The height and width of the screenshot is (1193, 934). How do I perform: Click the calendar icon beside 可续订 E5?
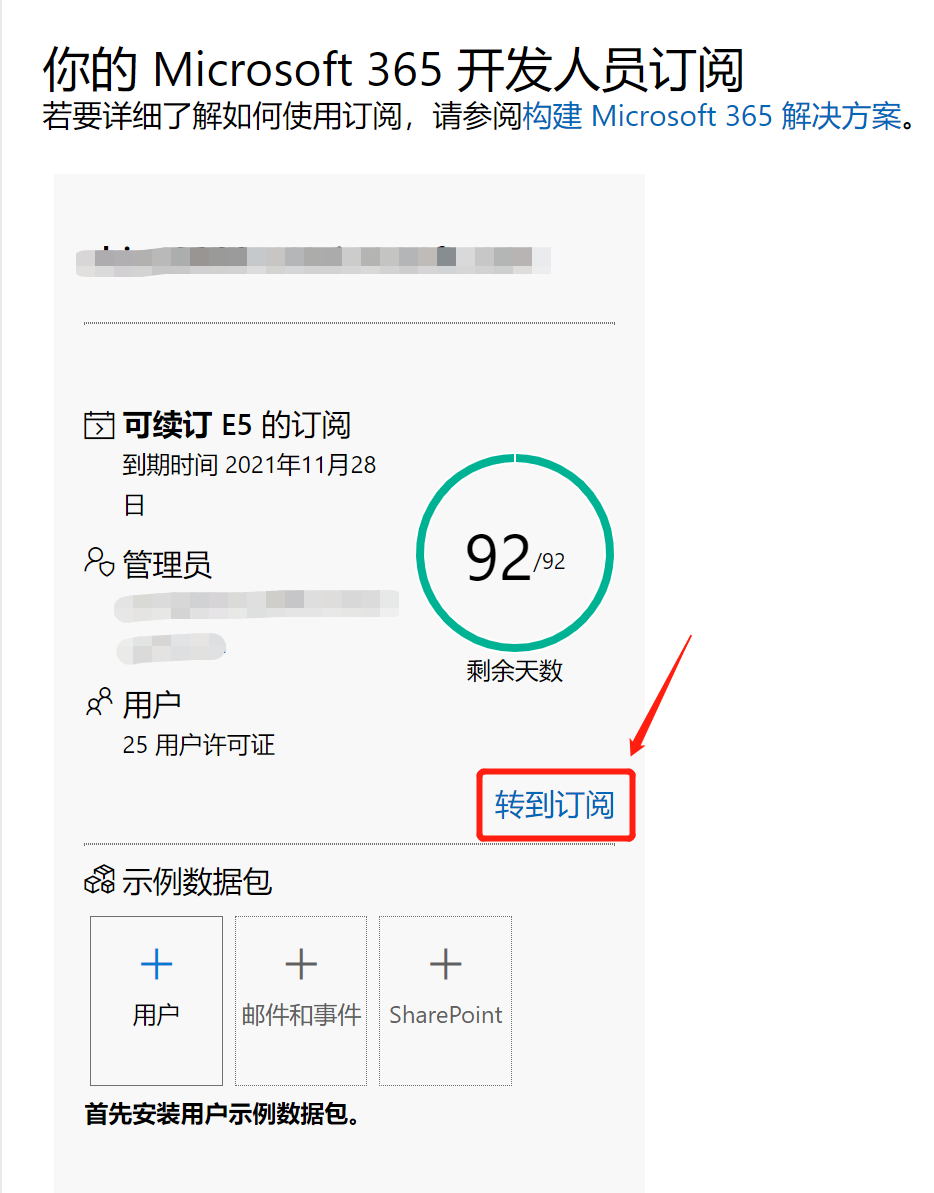pyautogui.click(x=99, y=425)
